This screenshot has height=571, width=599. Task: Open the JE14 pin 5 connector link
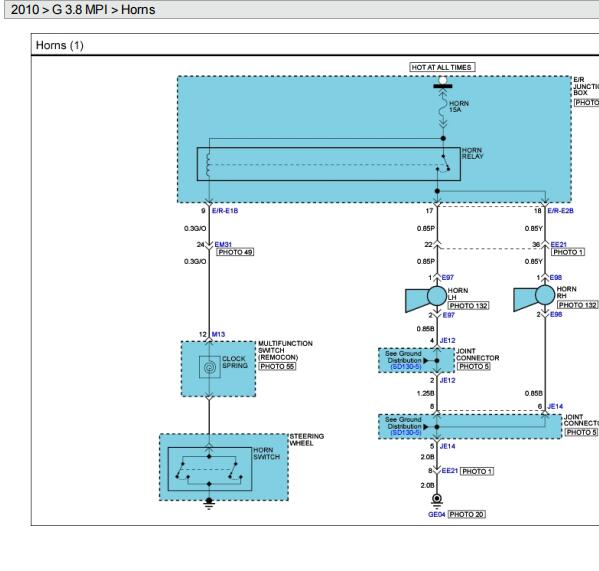(x=447, y=446)
